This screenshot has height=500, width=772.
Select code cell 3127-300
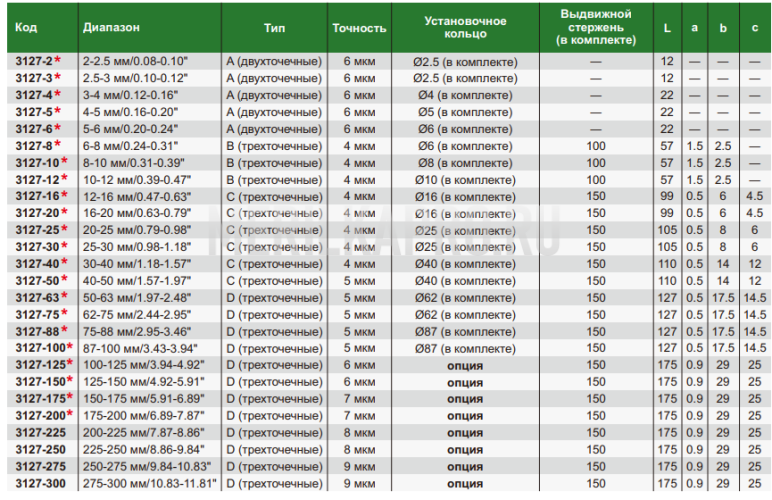pos(40,483)
